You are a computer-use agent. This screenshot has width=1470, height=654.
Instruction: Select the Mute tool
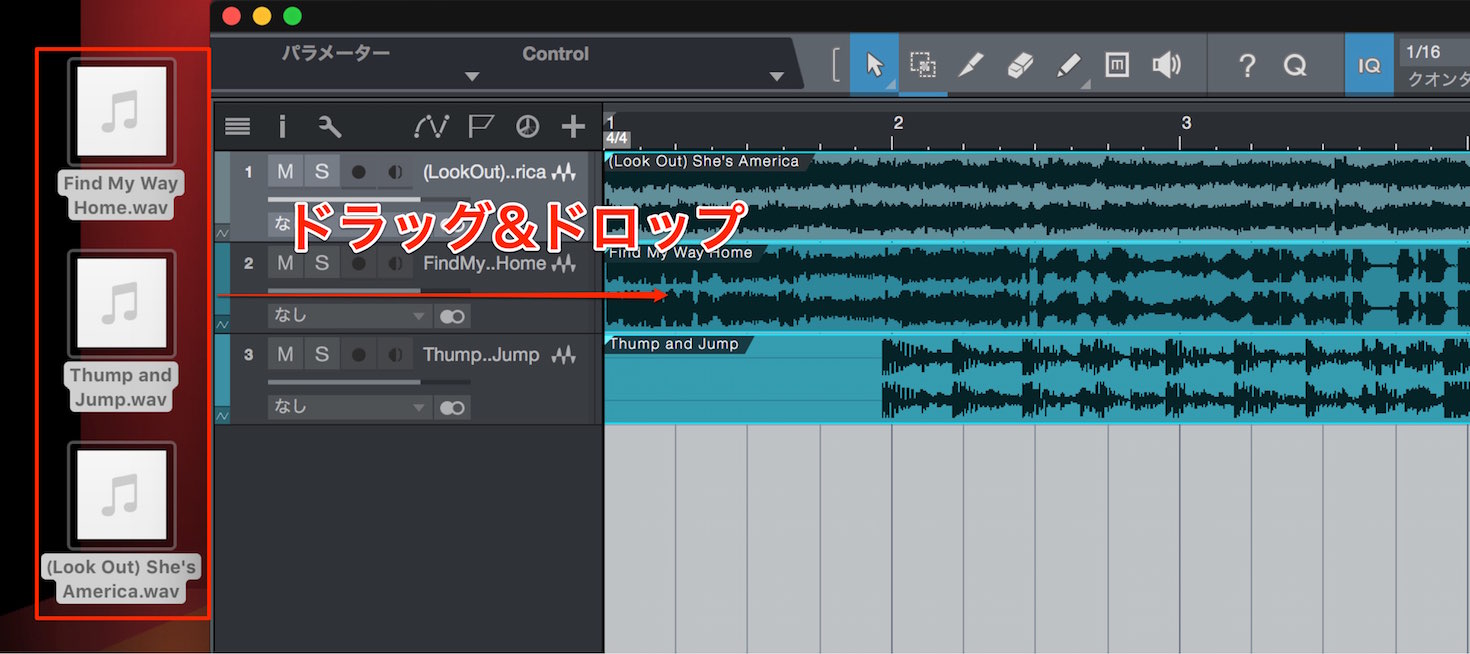[x=1117, y=65]
